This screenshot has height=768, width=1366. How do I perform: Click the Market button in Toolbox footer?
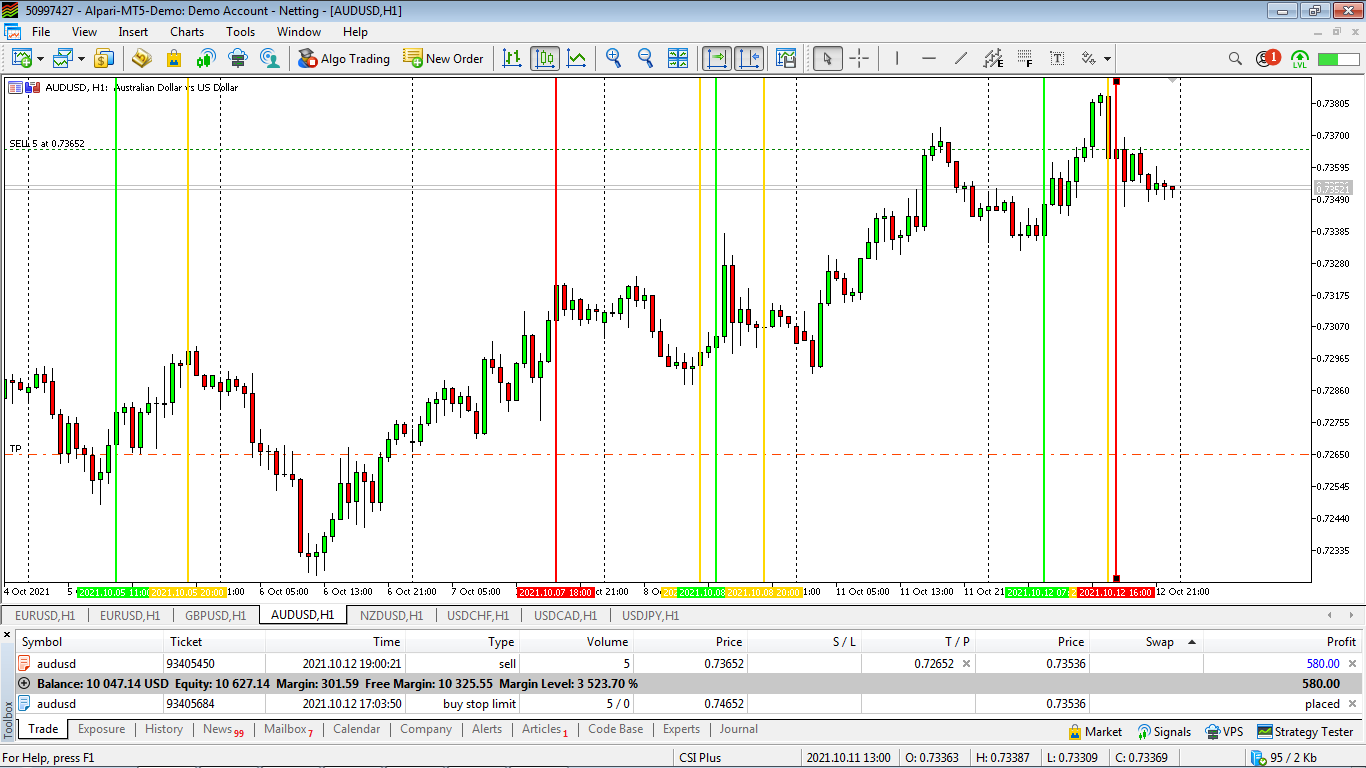tap(1095, 732)
